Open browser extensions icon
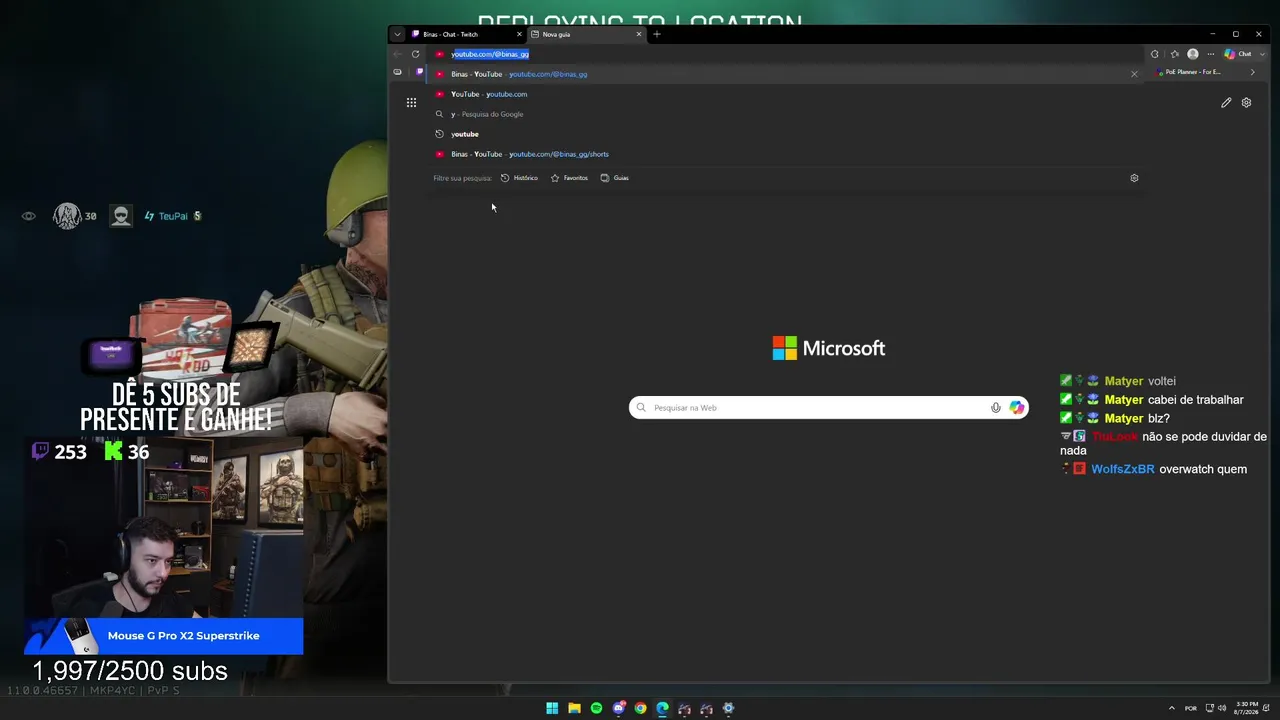The width and height of the screenshot is (1280, 720). coord(1155,54)
